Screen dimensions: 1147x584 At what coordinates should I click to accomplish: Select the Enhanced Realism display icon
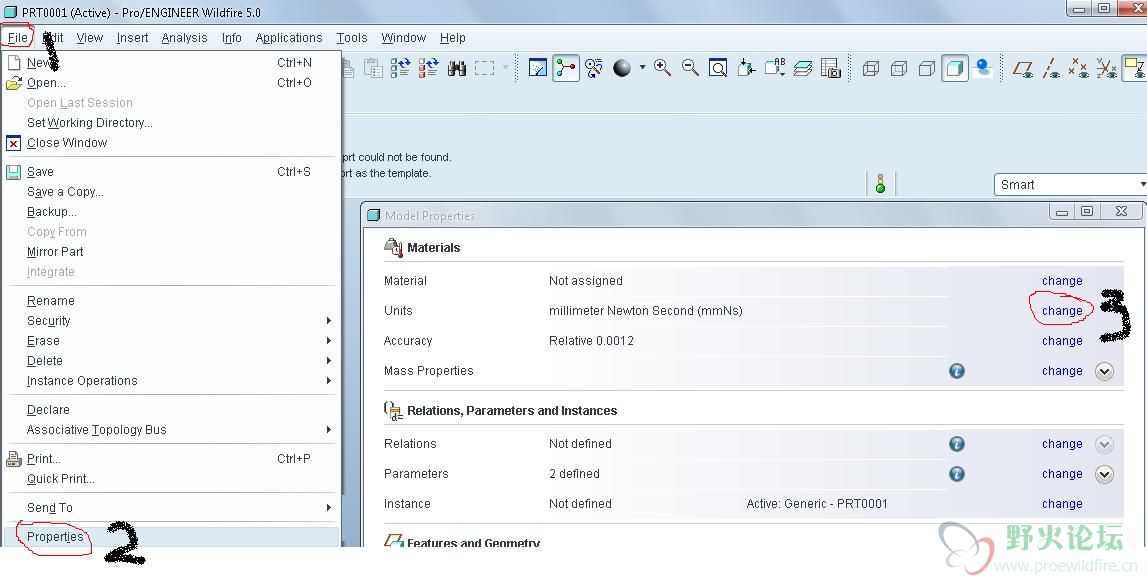pos(984,68)
